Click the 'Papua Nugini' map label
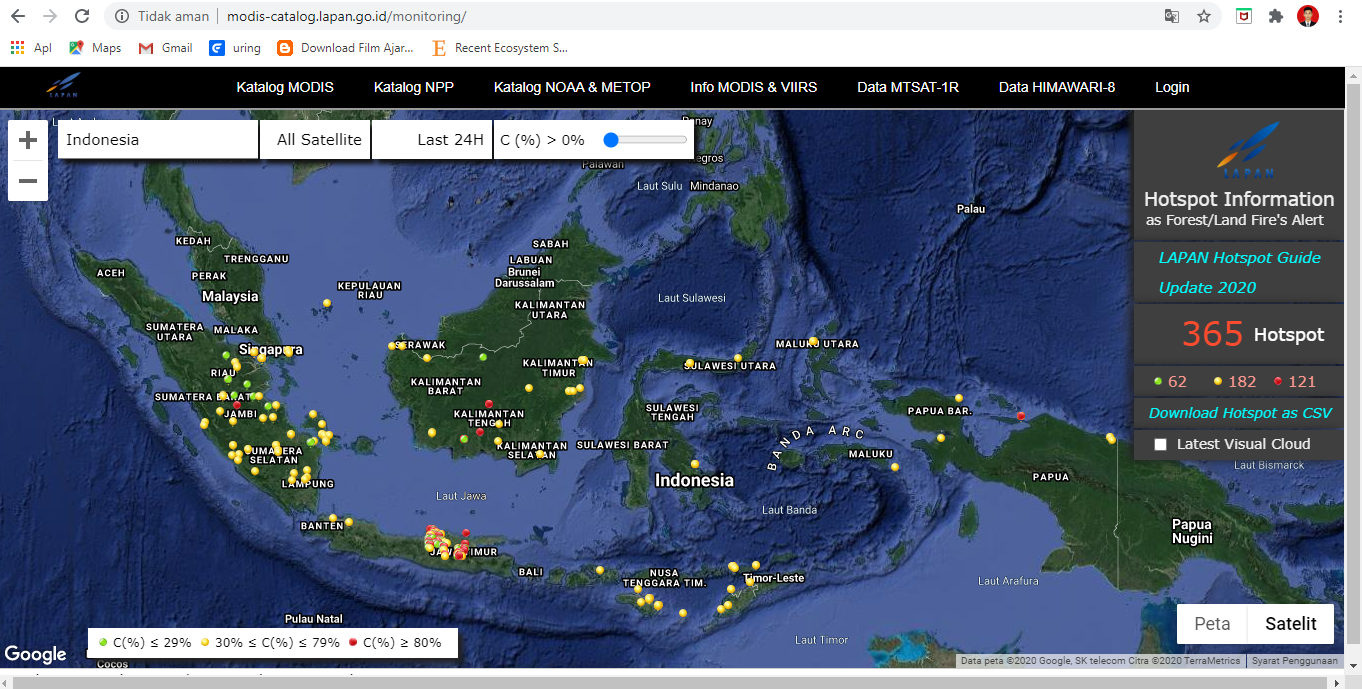The height and width of the screenshot is (689, 1362). click(x=1192, y=531)
